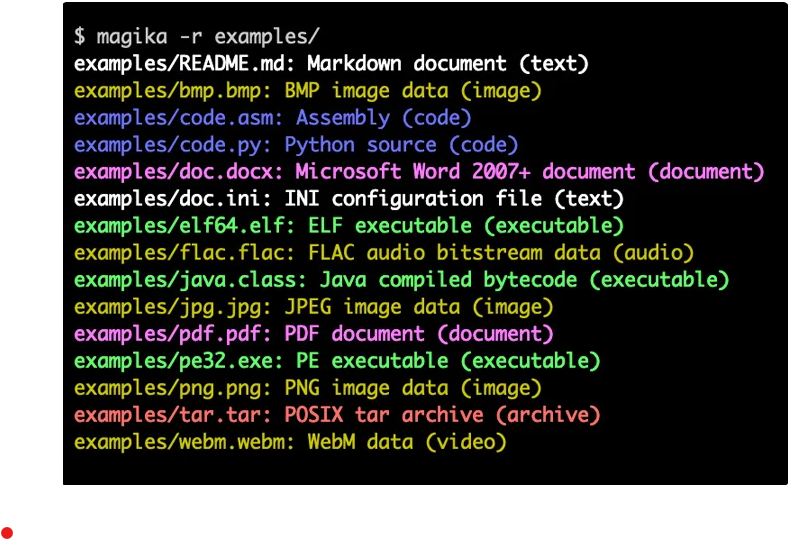Click the word (archive) in red text

point(548,415)
